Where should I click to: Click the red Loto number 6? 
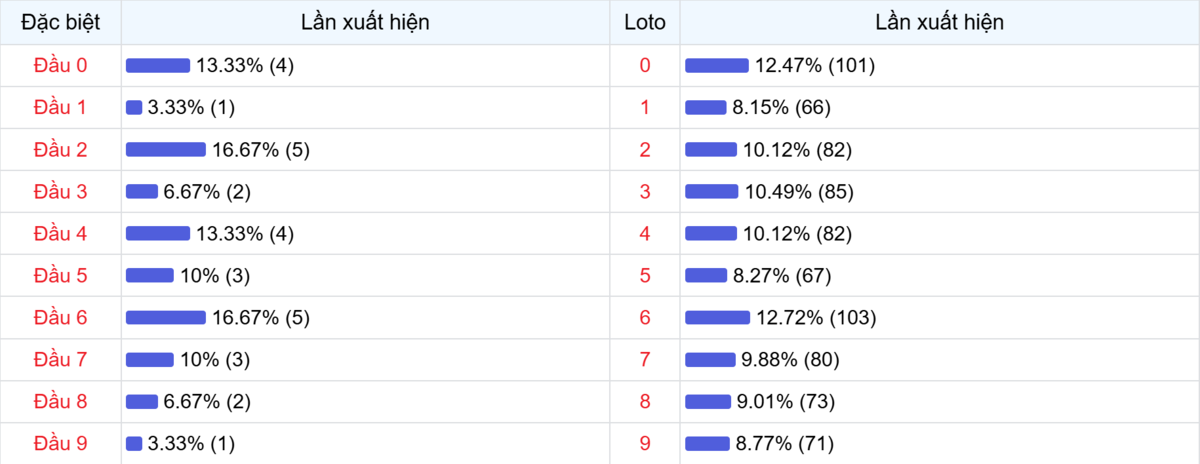(x=644, y=318)
